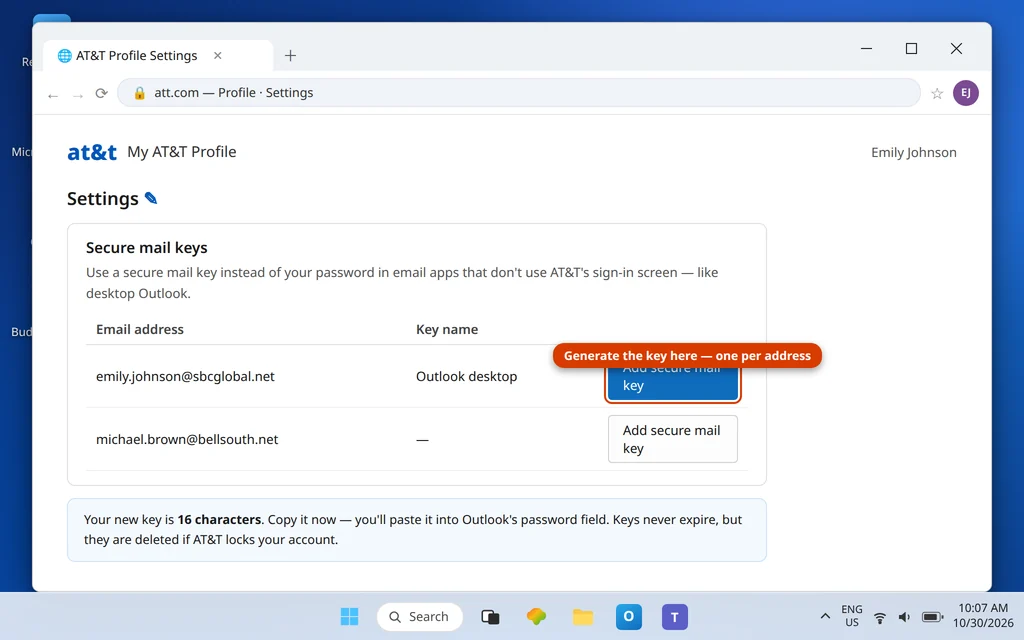The width and height of the screenshot is (1024, 640).
Task: Click the 16 characters bold text
Action: point(219,519)
